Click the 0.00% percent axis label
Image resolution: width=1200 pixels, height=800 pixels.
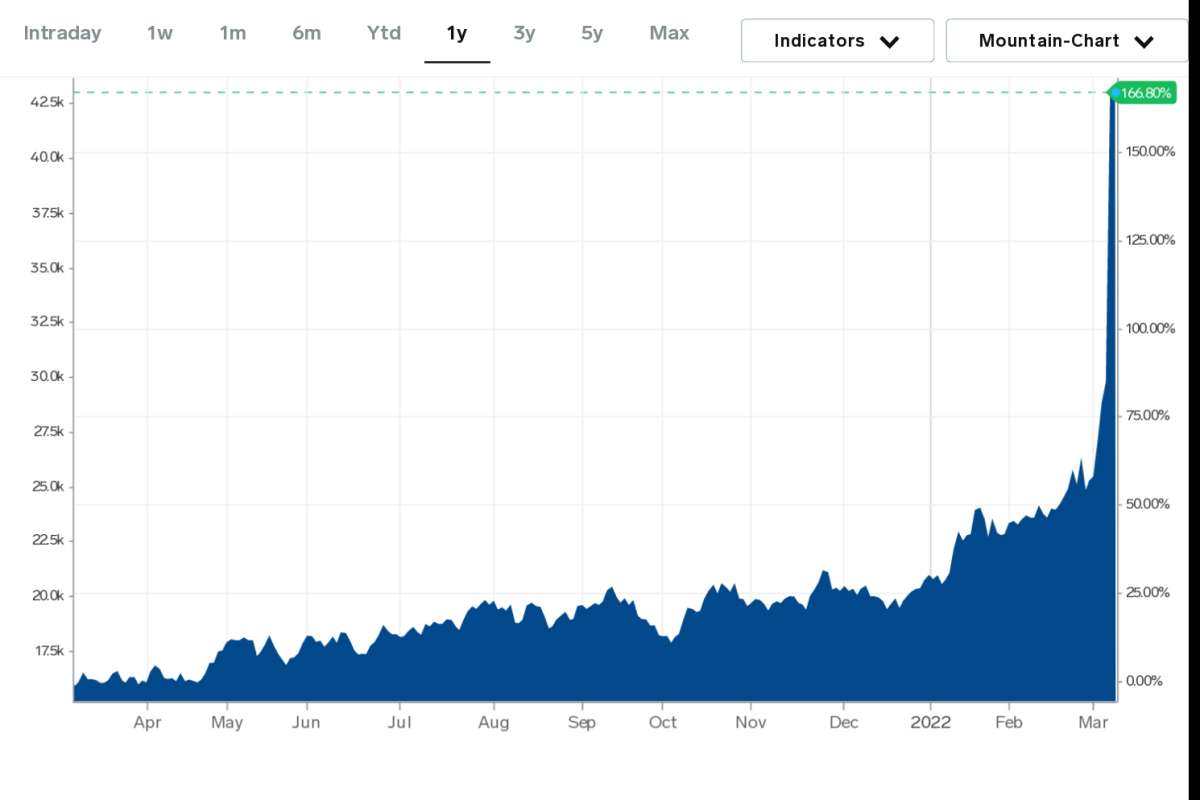pos(1143,681)
